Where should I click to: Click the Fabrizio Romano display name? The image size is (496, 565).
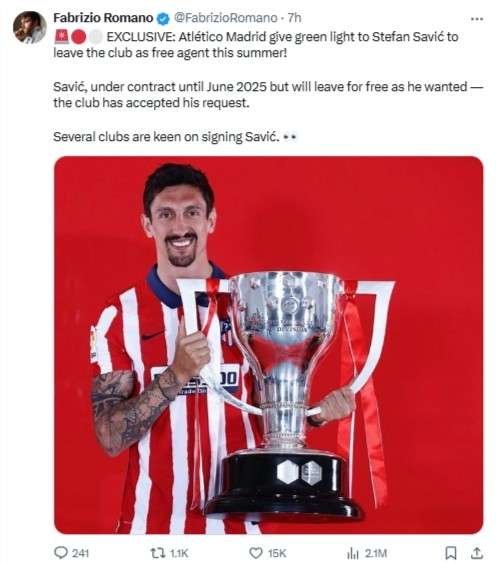point(103,18)
